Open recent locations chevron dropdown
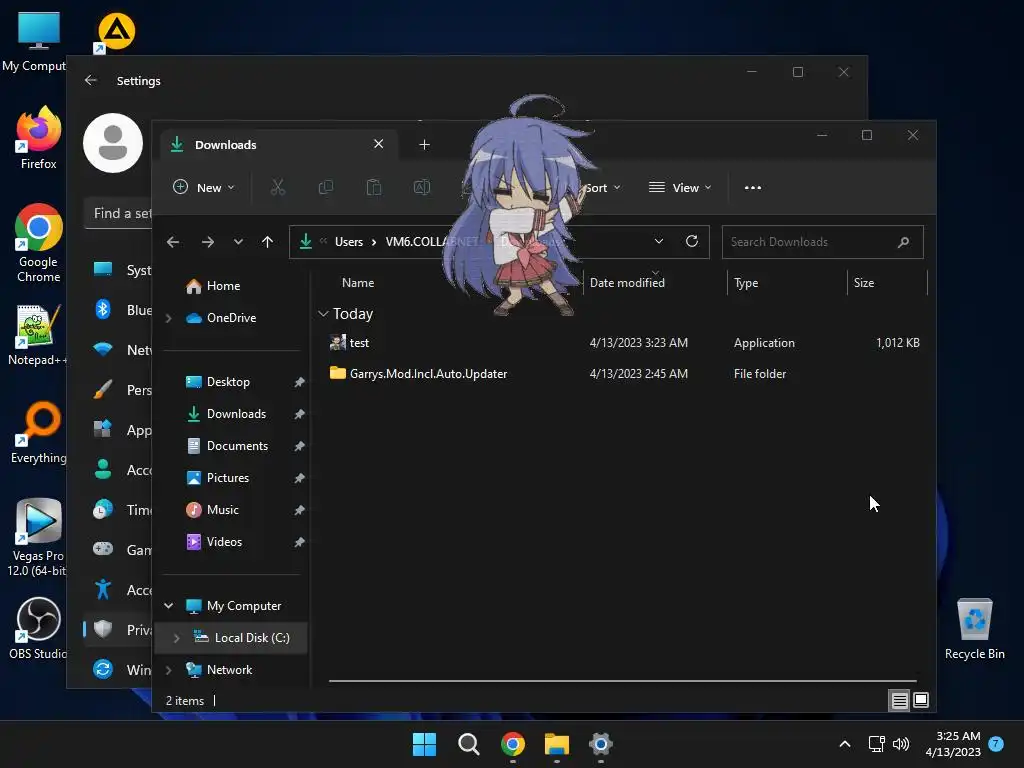The image size is (1024, 768). 238,242
